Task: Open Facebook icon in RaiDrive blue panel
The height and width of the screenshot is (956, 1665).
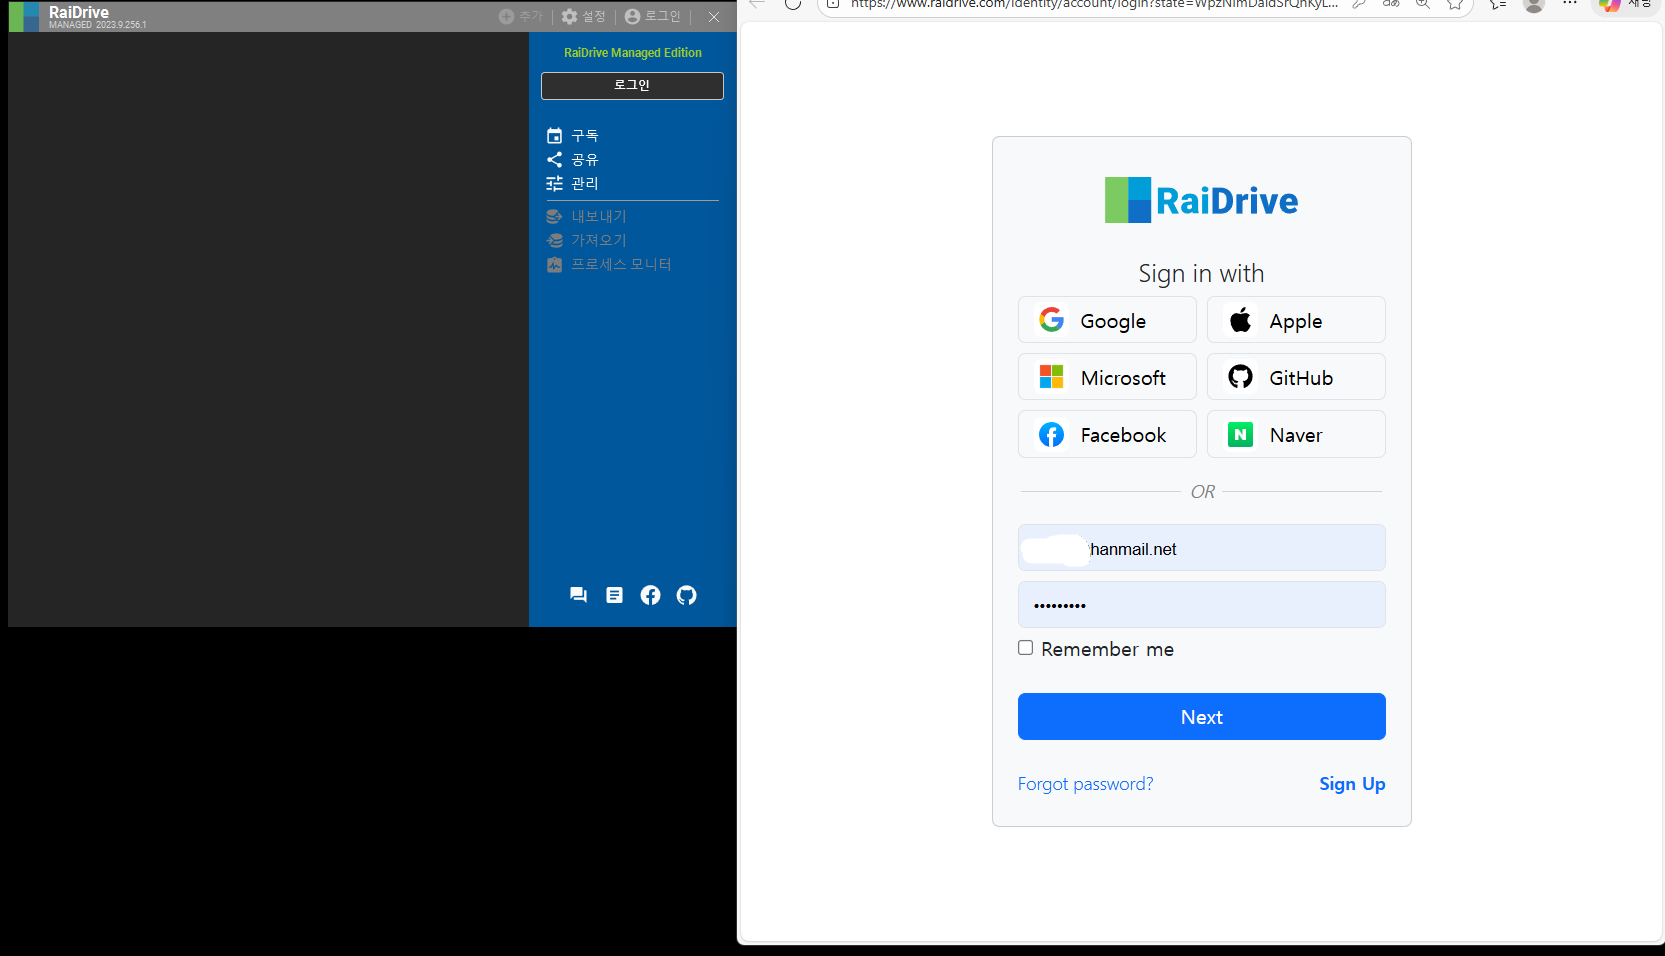Action: [x=650, y=595]
